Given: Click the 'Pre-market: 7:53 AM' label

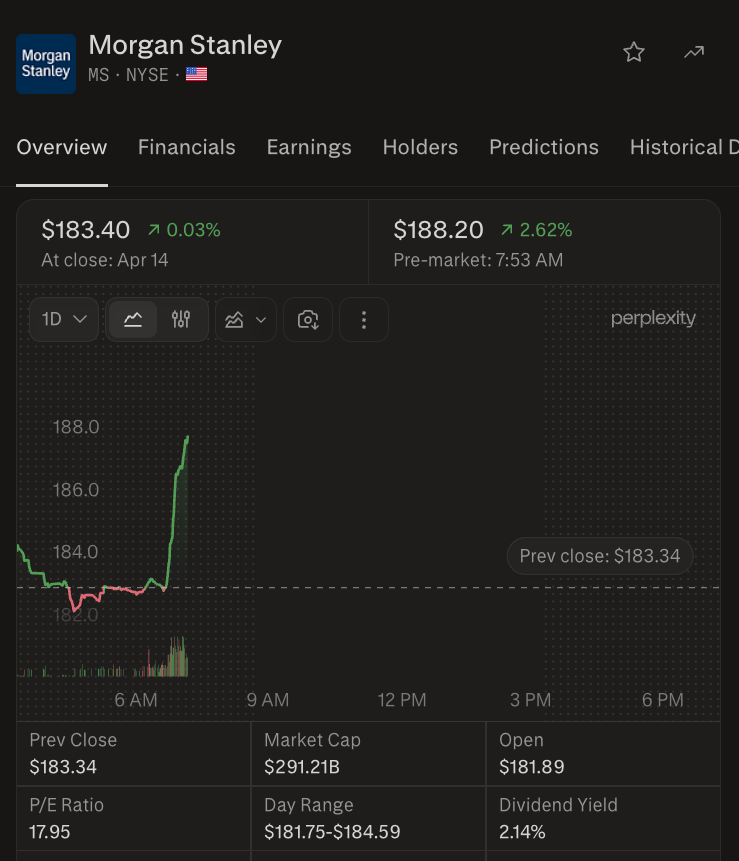Looking at the screenshot, I should coord(478,260).
